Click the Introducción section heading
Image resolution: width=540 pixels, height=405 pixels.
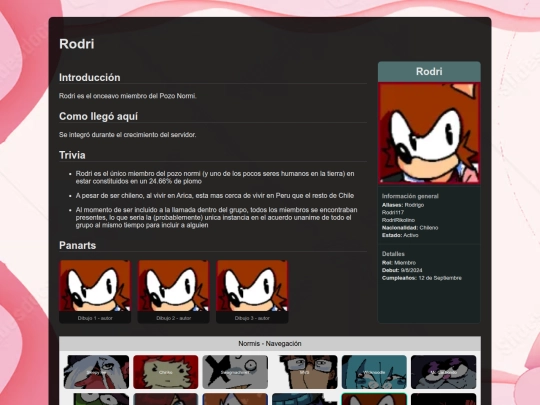pyautogui.click(x=90, y=77)
